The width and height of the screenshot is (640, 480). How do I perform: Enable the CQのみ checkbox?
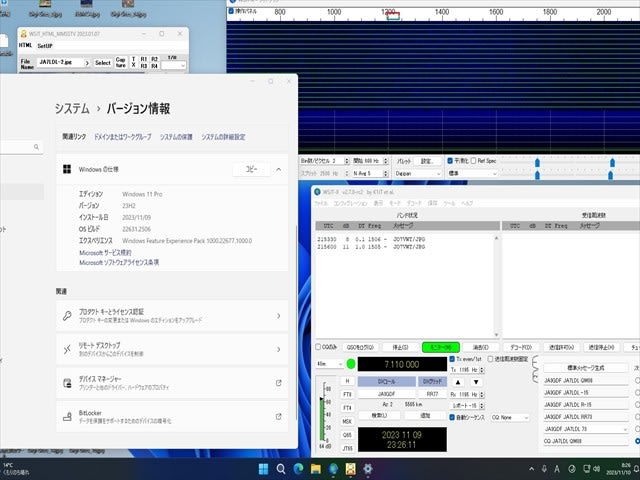[x=318, y=347]
